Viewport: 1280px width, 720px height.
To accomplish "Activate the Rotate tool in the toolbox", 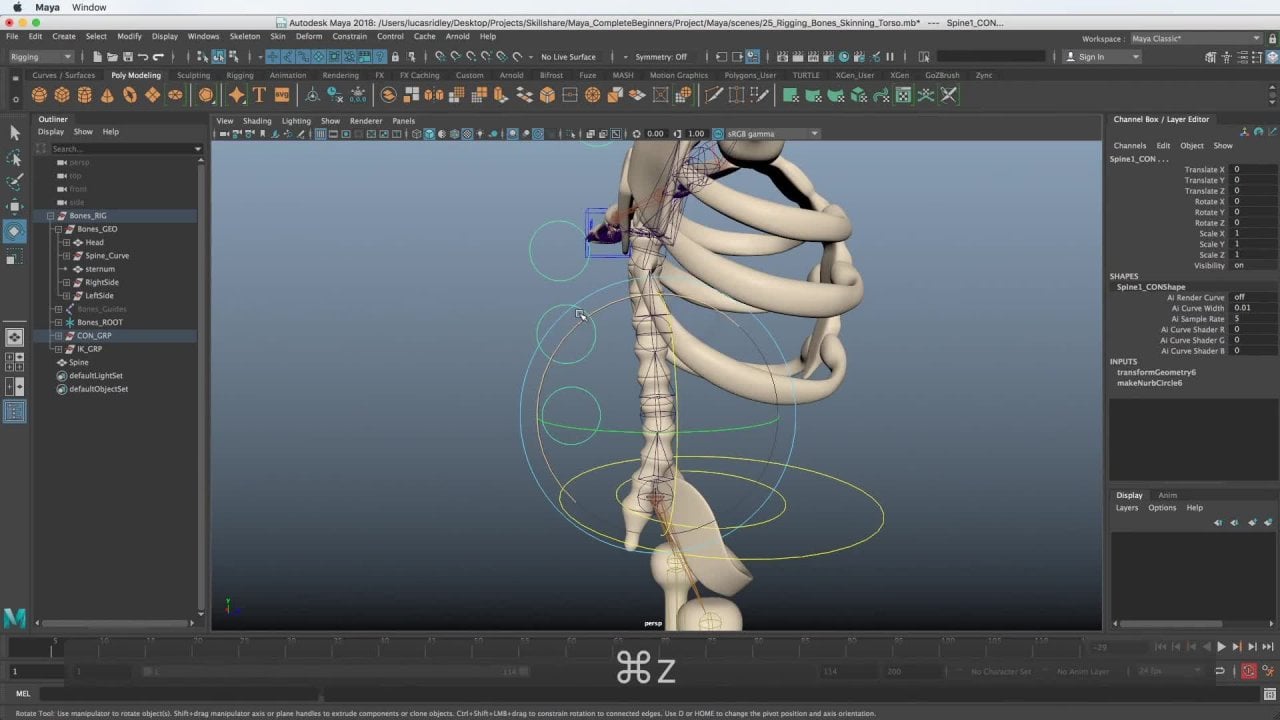I will click(14, 231).
